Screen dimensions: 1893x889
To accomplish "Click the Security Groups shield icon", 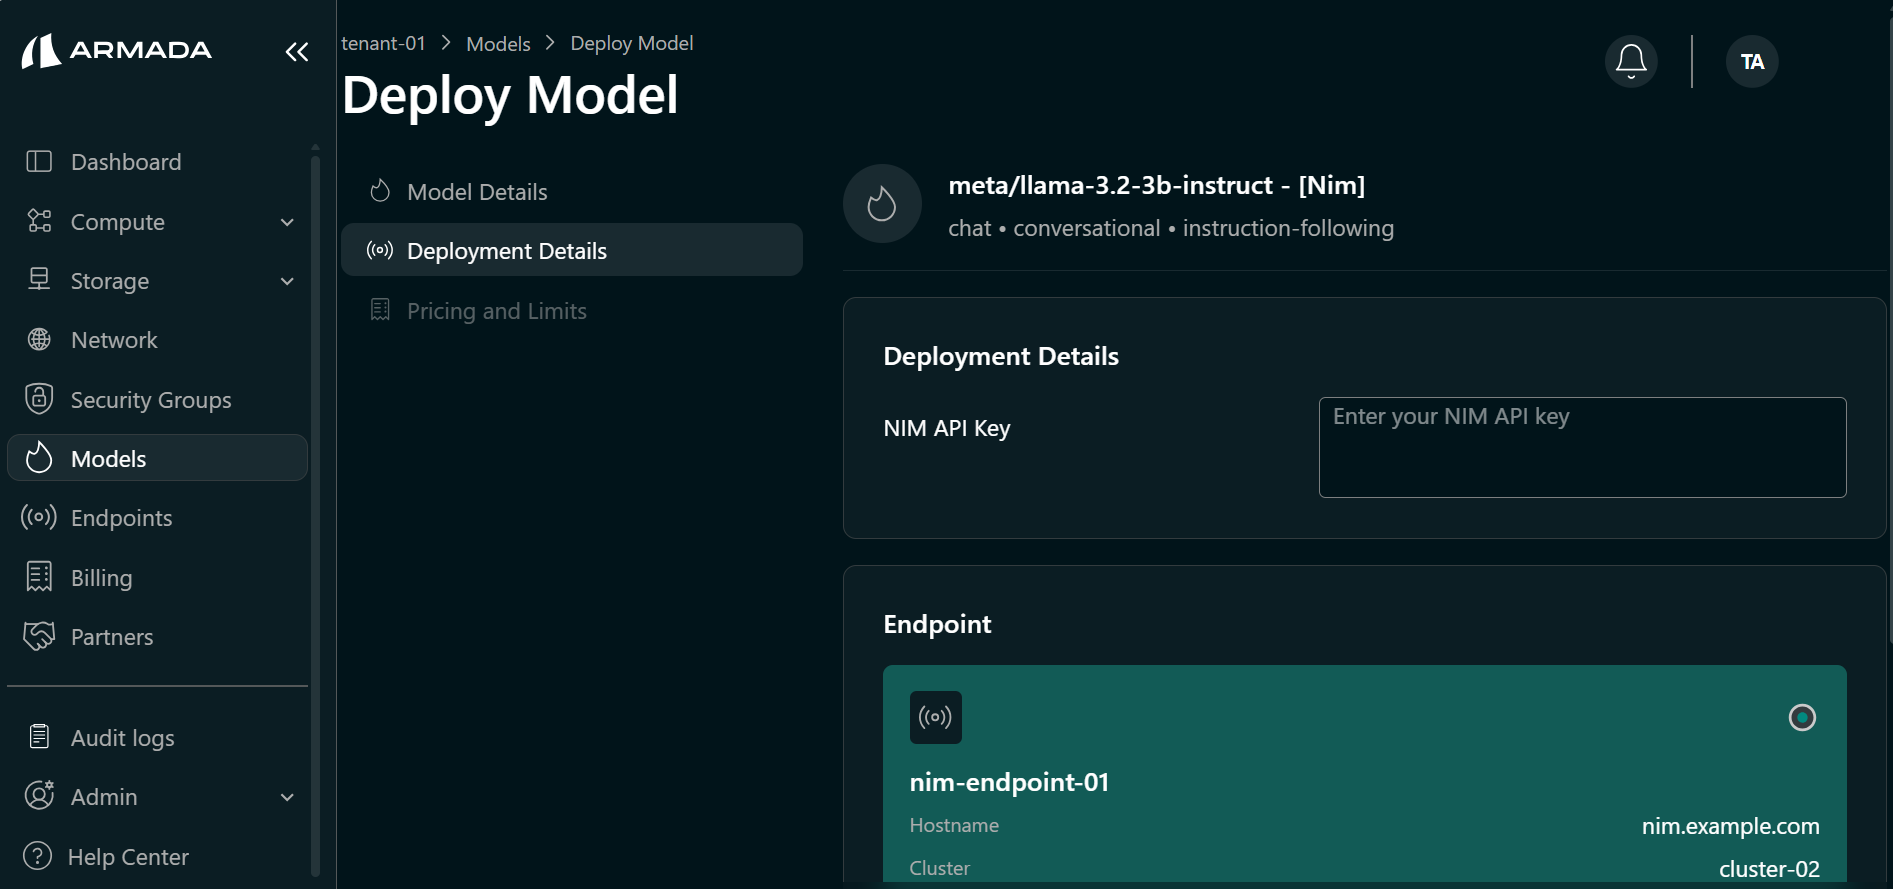I will tap(39, 399).
